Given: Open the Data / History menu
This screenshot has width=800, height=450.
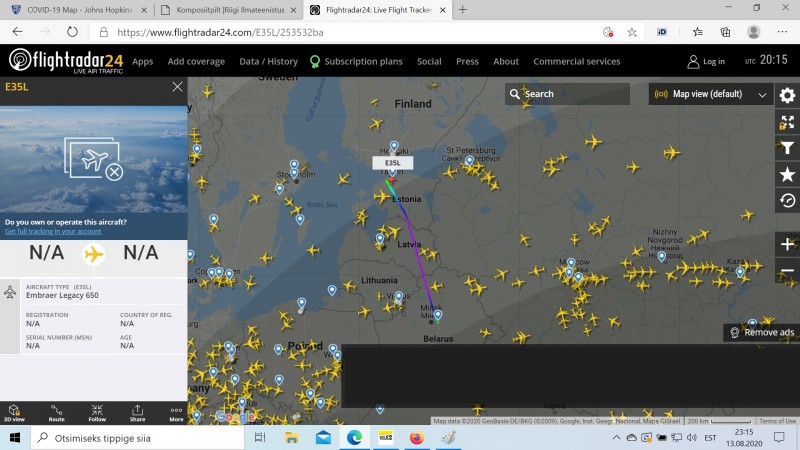Looking at the screenshot, I should click(268, 61).
